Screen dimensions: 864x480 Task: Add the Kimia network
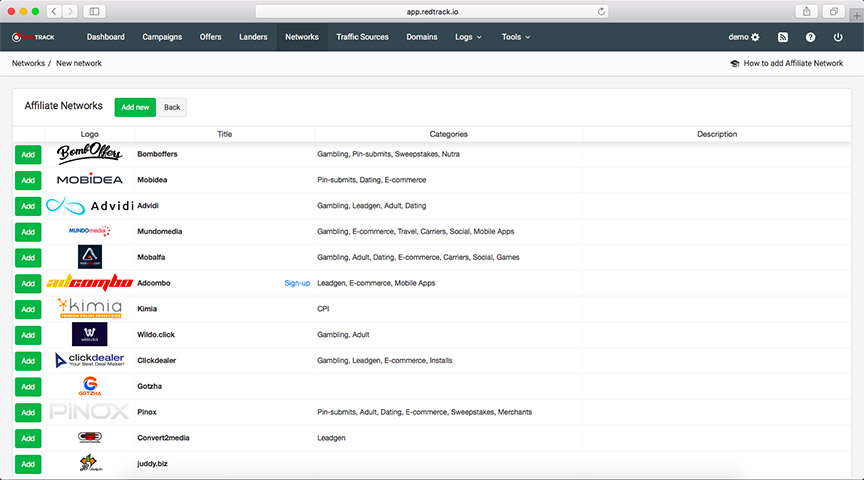28,309
